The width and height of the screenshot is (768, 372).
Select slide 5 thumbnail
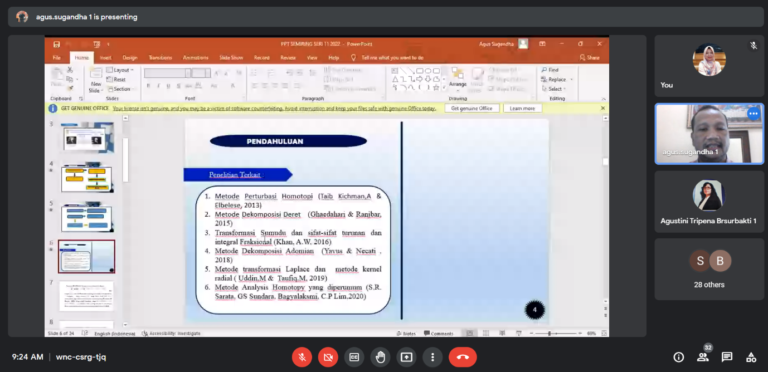87,217
